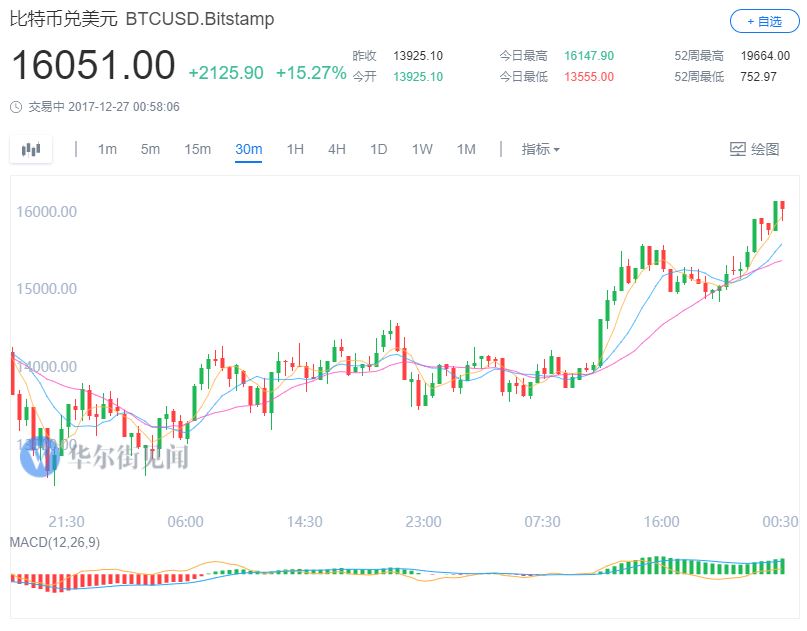Click the 07:30 time axis label
This screenshot has height=631, width=807.
542,522
